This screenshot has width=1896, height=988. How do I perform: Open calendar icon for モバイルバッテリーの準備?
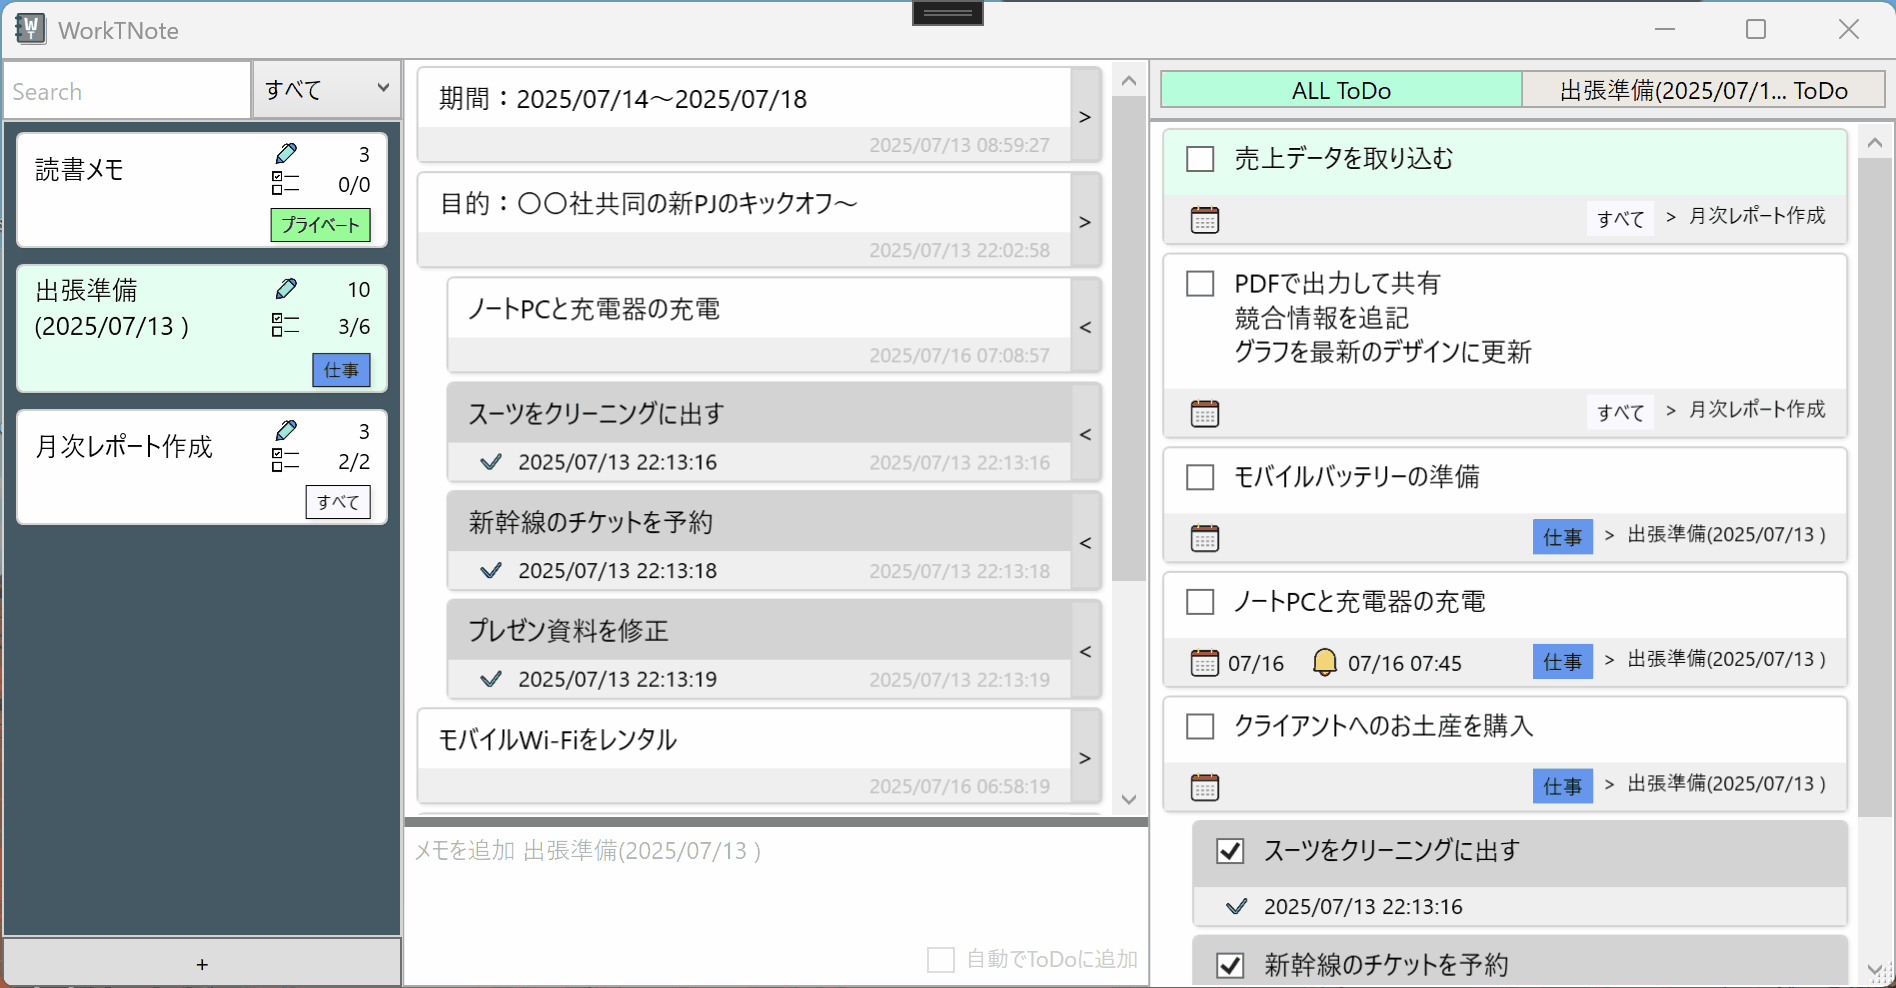1205,538
